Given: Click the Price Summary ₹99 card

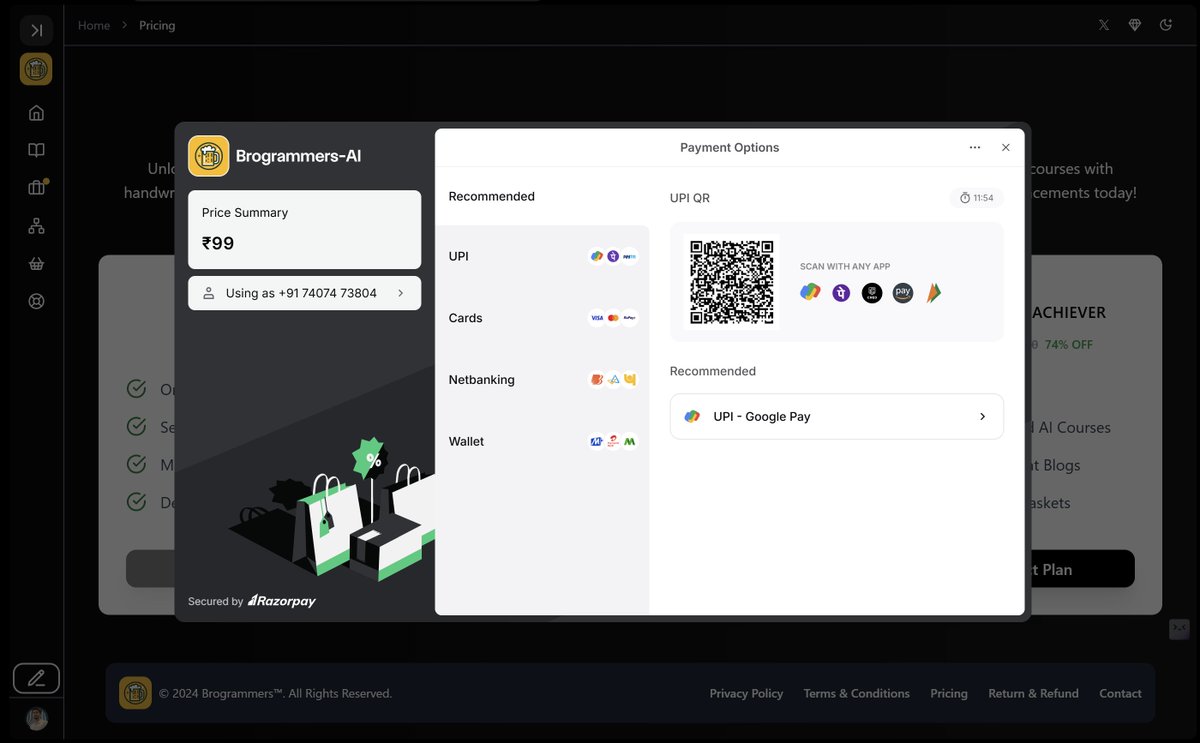Looking at the screenshot, I should pos(304,229).
